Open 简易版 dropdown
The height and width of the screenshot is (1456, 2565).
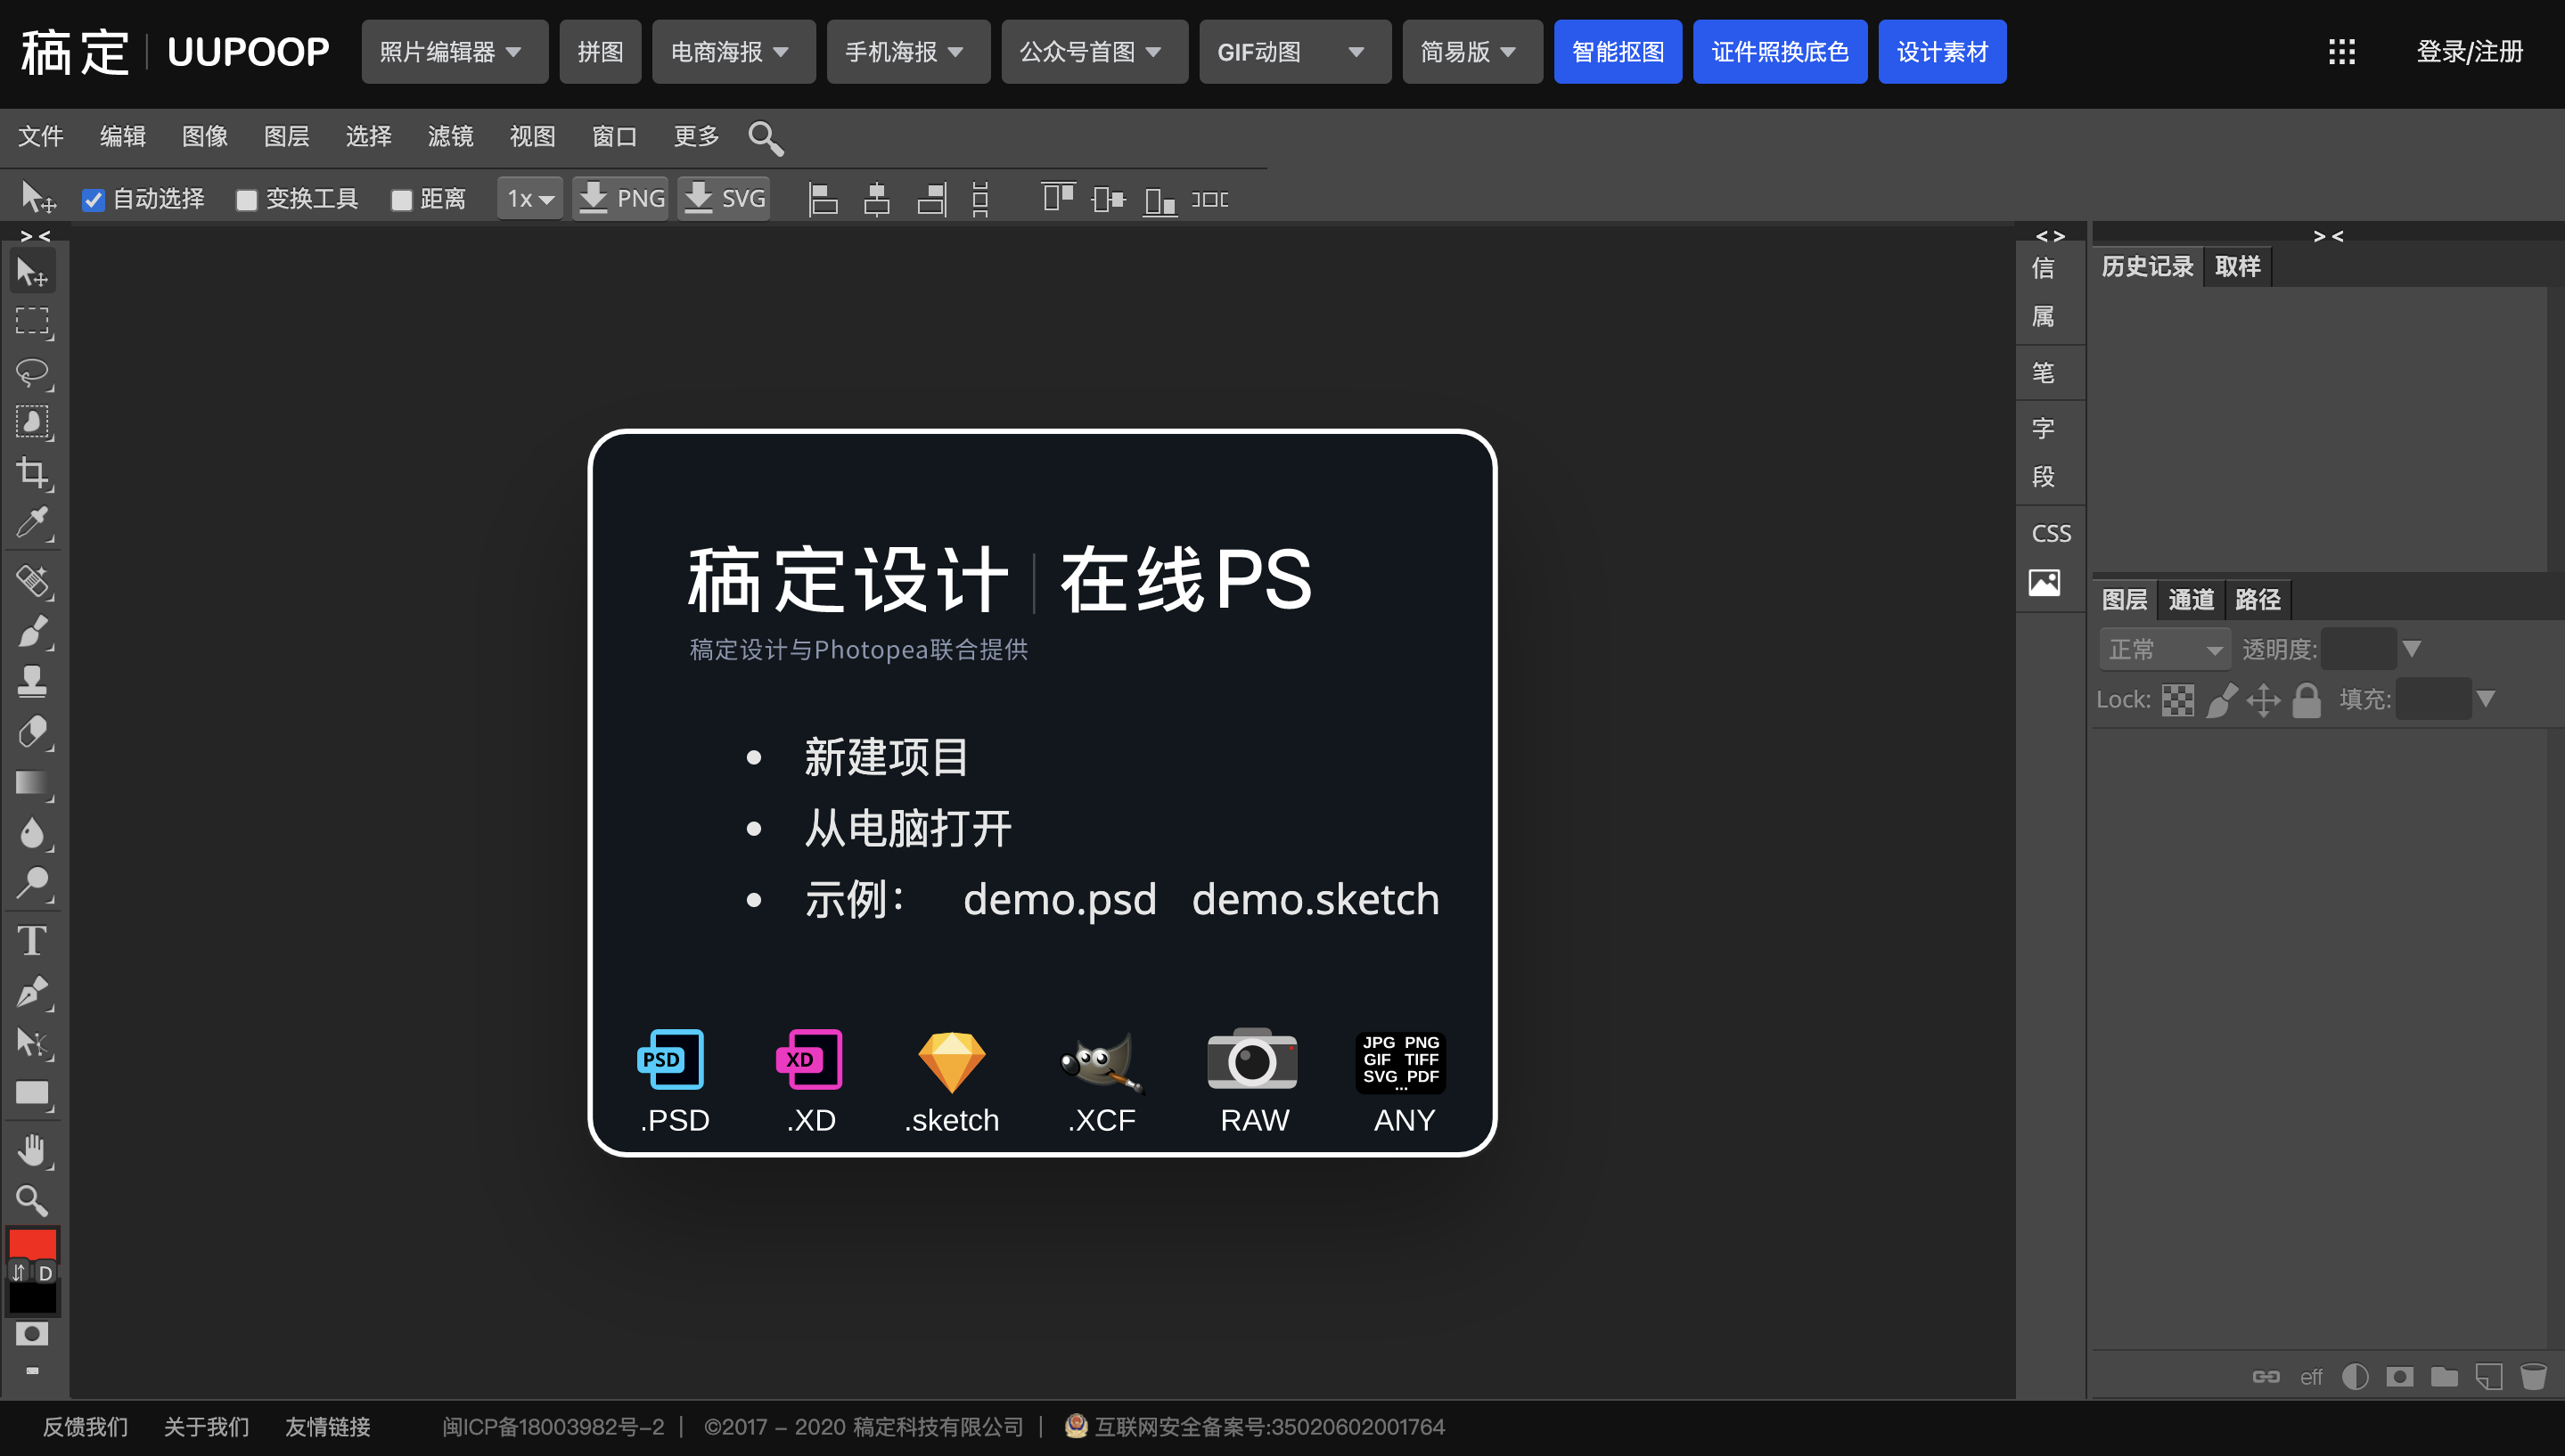pyautogui.click(x=1472, y=52)
